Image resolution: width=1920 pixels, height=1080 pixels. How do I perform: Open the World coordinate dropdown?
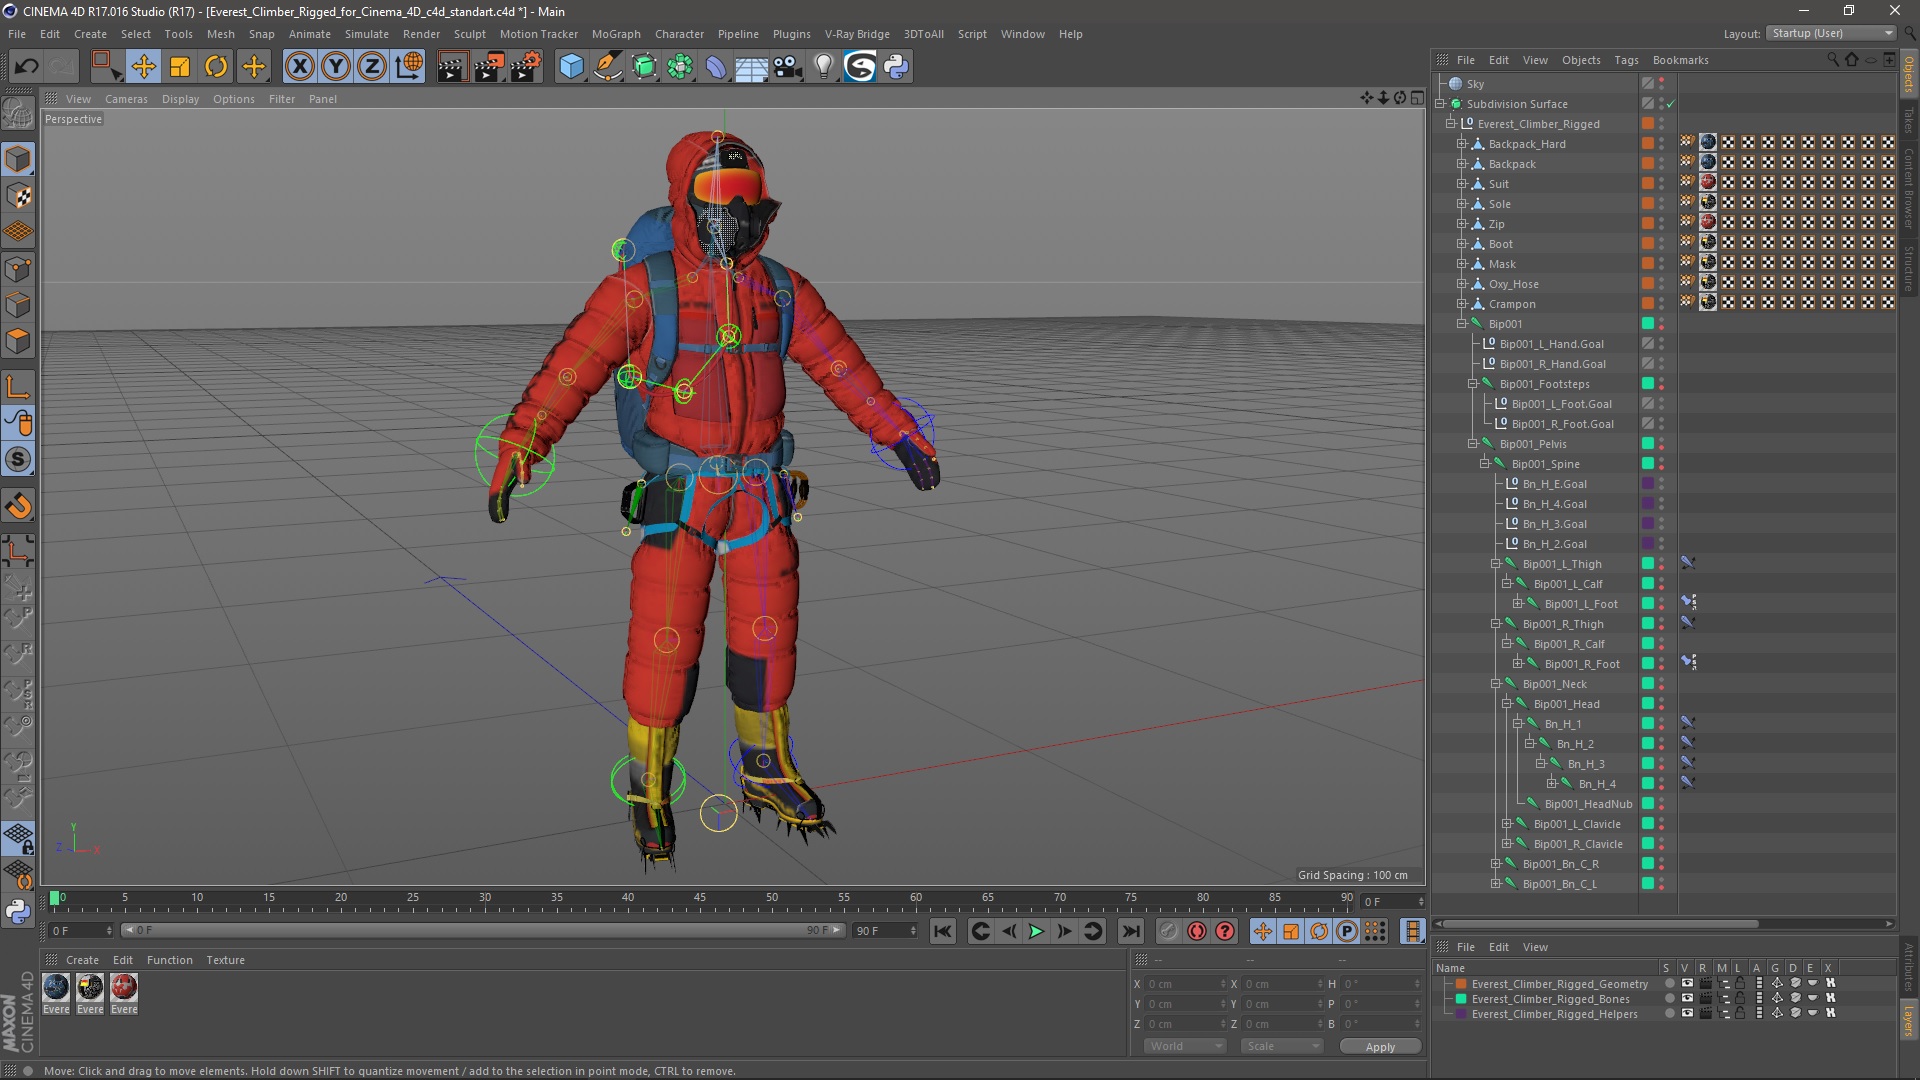(1184, 1046)
